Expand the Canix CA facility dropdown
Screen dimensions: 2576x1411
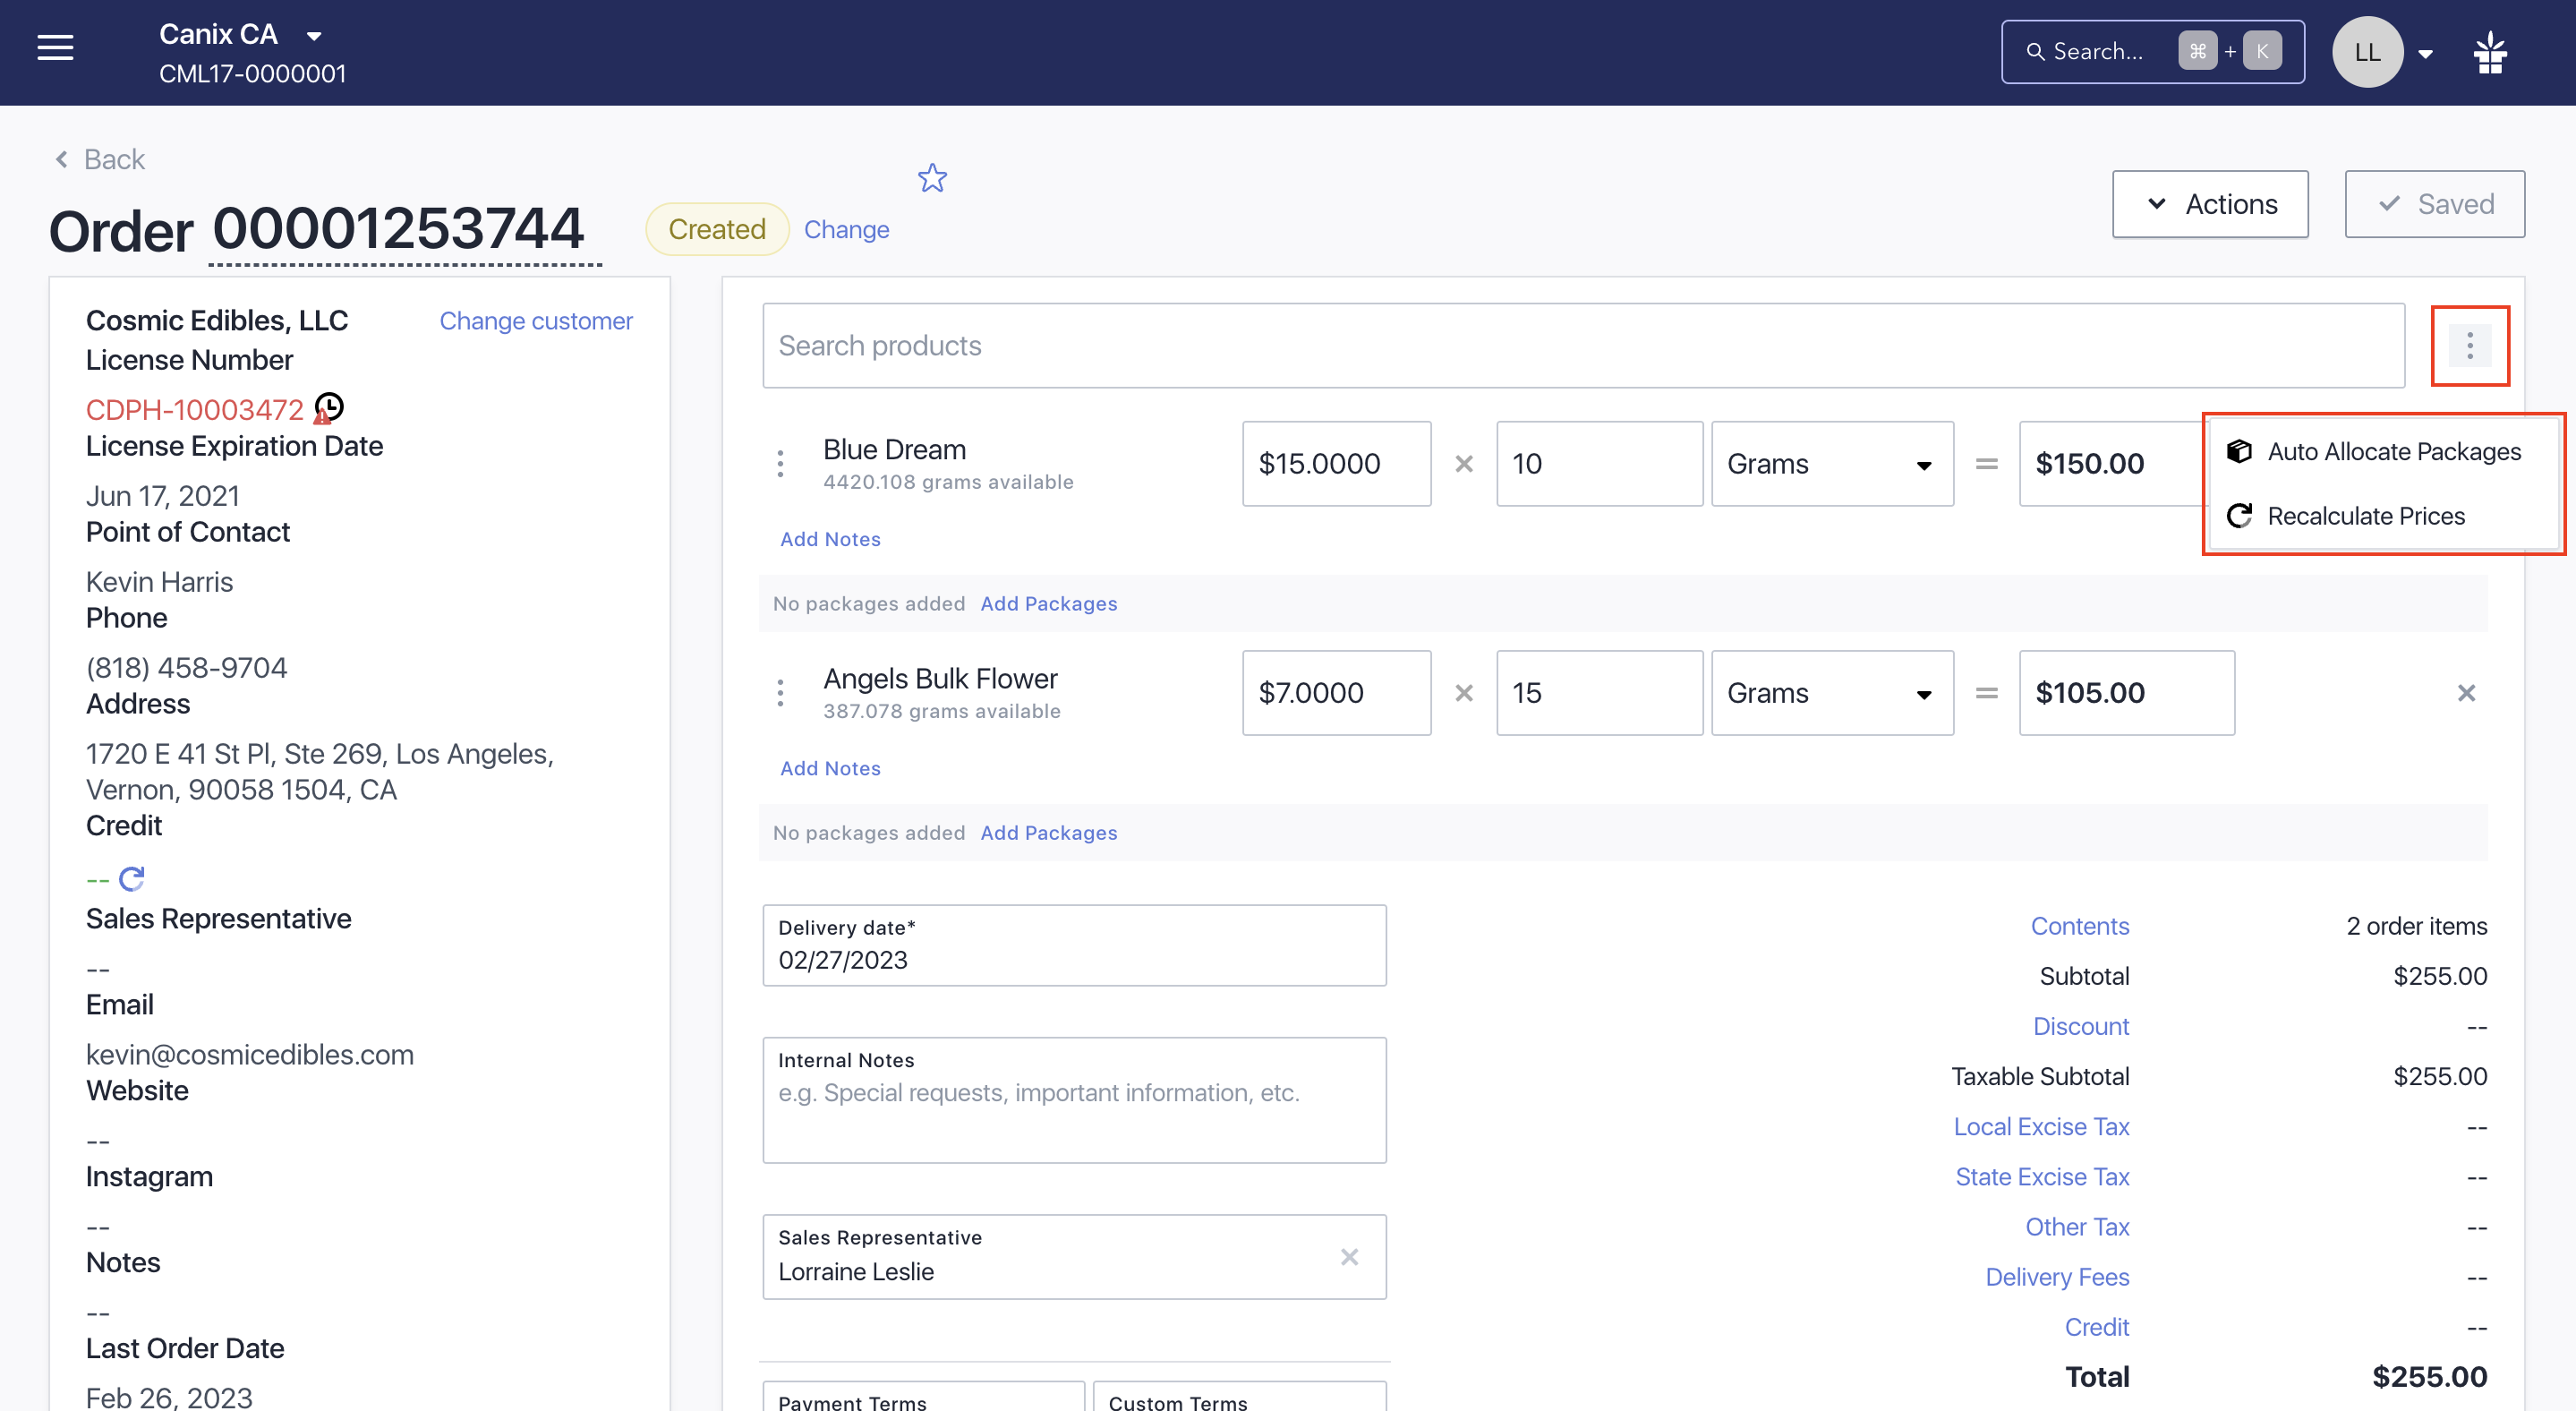314,36
